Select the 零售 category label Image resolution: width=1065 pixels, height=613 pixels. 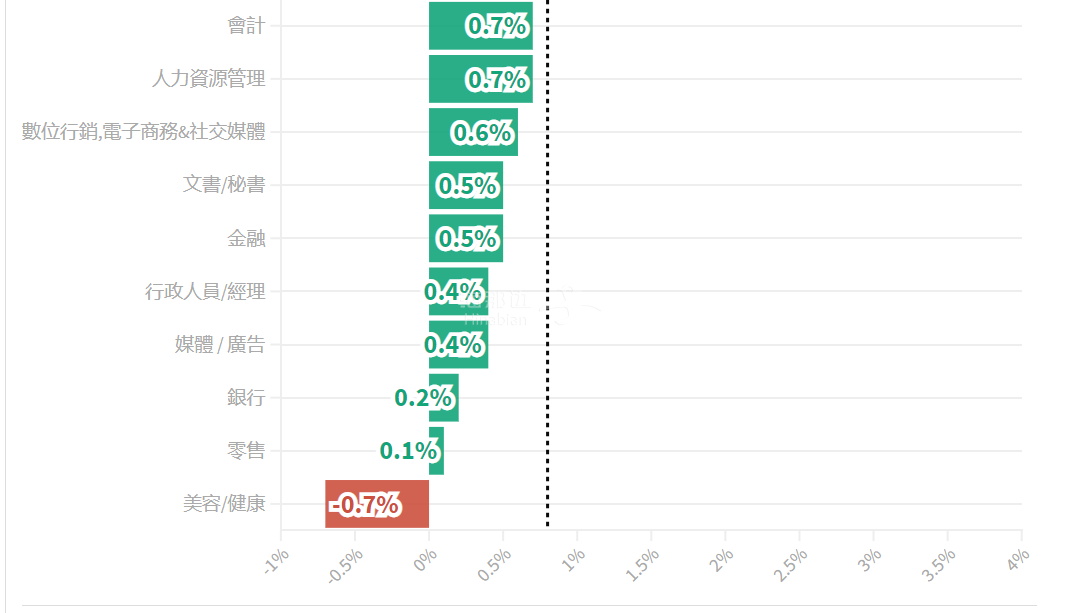(x=246, y=450)
